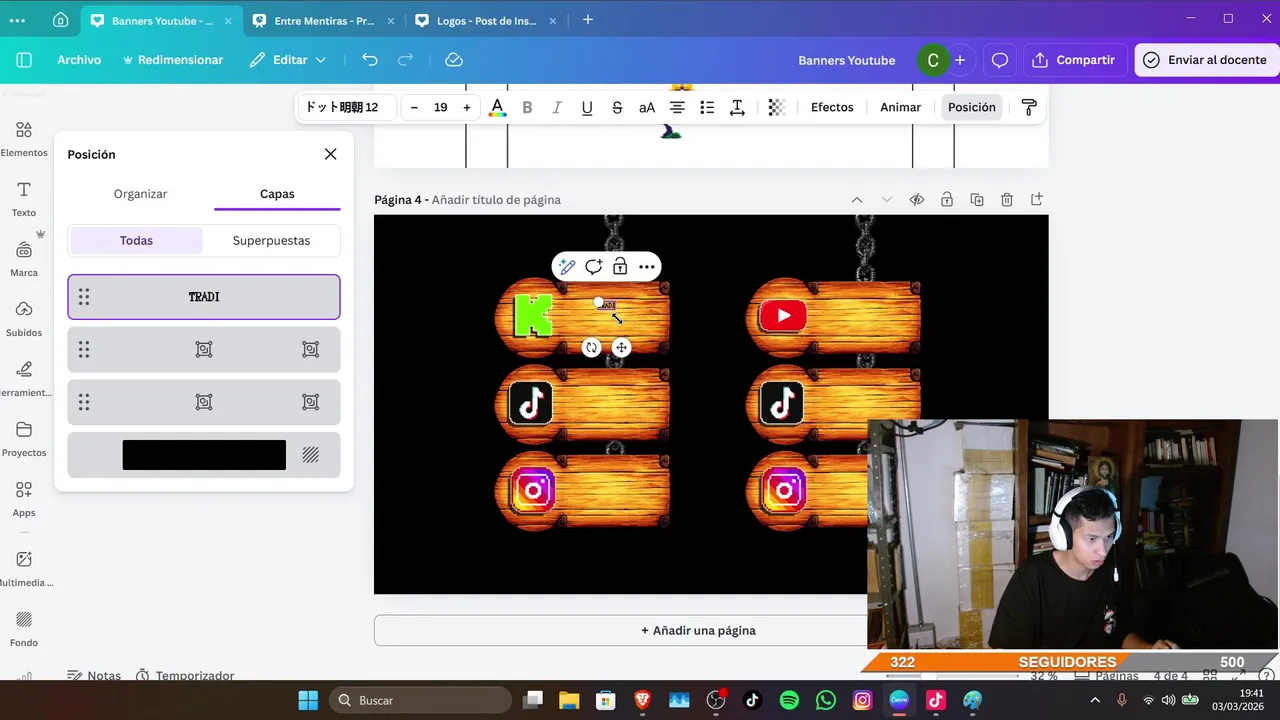
Task: Select the black background layer thumbnail
Action: [204, 455]
